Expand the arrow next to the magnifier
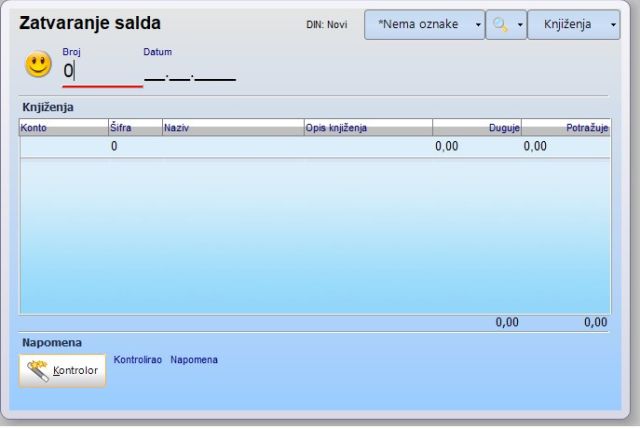 [x=520, y=24]
